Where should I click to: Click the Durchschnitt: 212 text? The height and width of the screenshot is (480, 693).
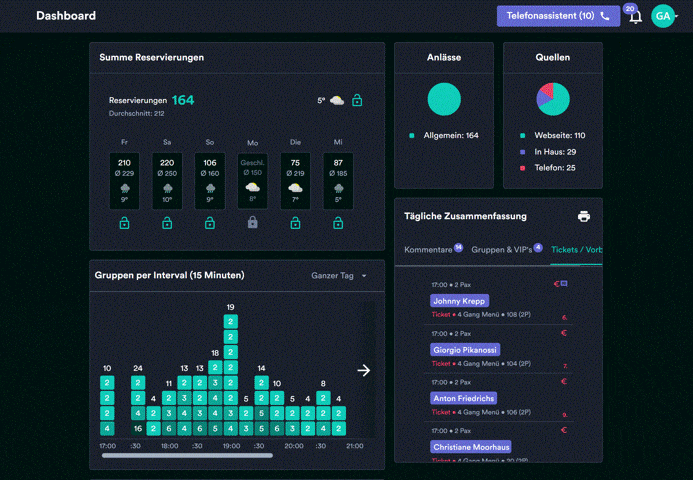tap(137, 114)
